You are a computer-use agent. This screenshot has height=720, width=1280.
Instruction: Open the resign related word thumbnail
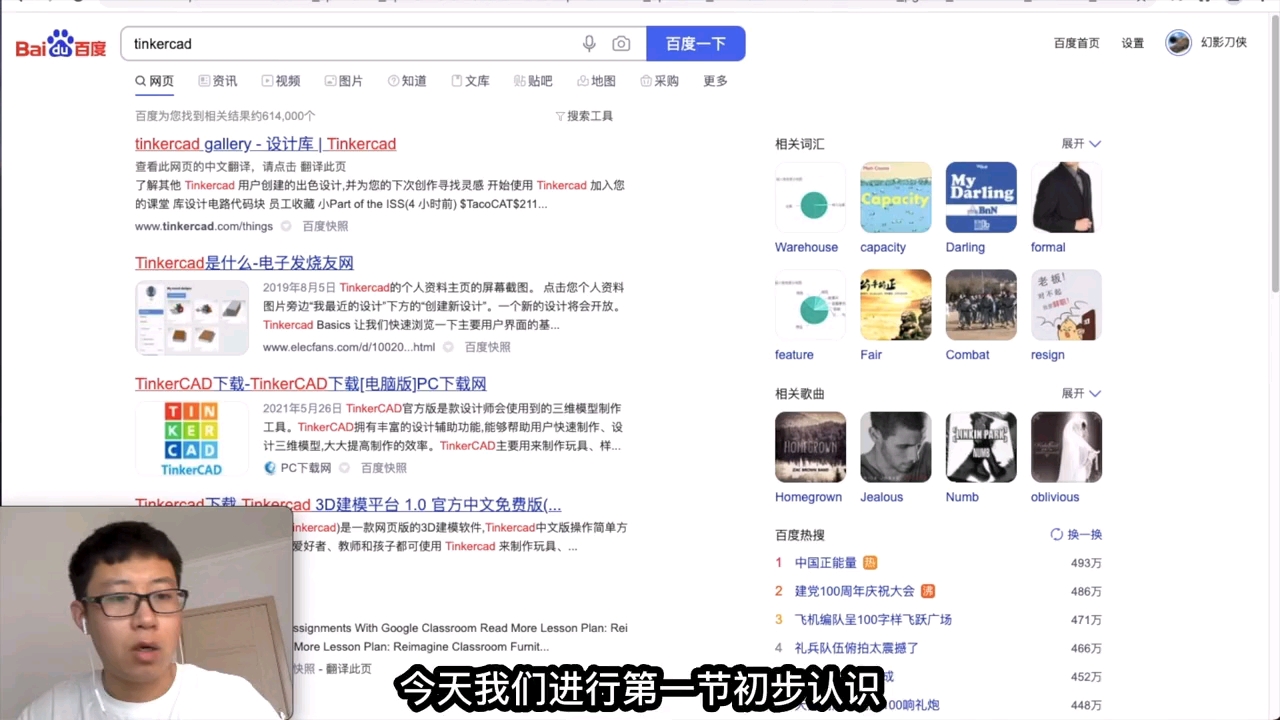point(1066,305)
